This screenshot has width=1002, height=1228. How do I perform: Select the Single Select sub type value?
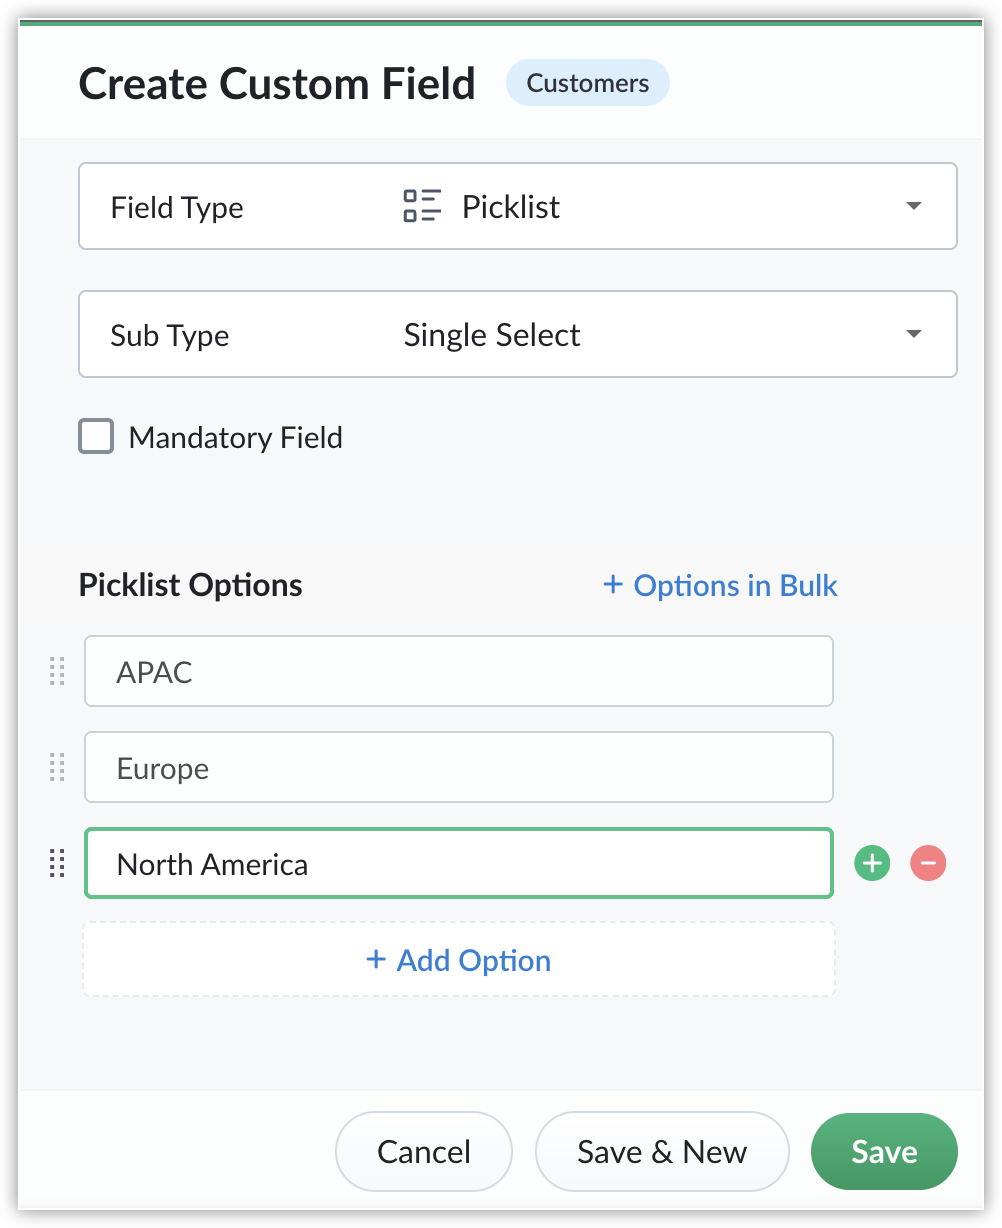point(492,335)
